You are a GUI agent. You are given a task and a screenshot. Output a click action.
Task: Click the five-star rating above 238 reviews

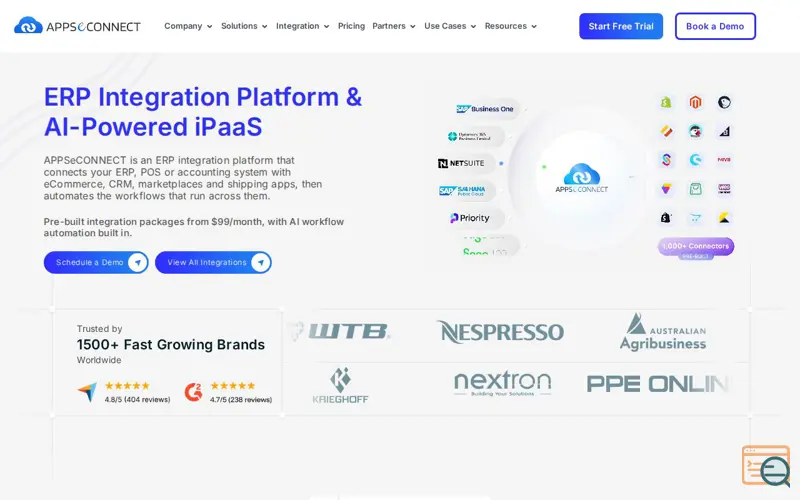[x=233, y=386]
